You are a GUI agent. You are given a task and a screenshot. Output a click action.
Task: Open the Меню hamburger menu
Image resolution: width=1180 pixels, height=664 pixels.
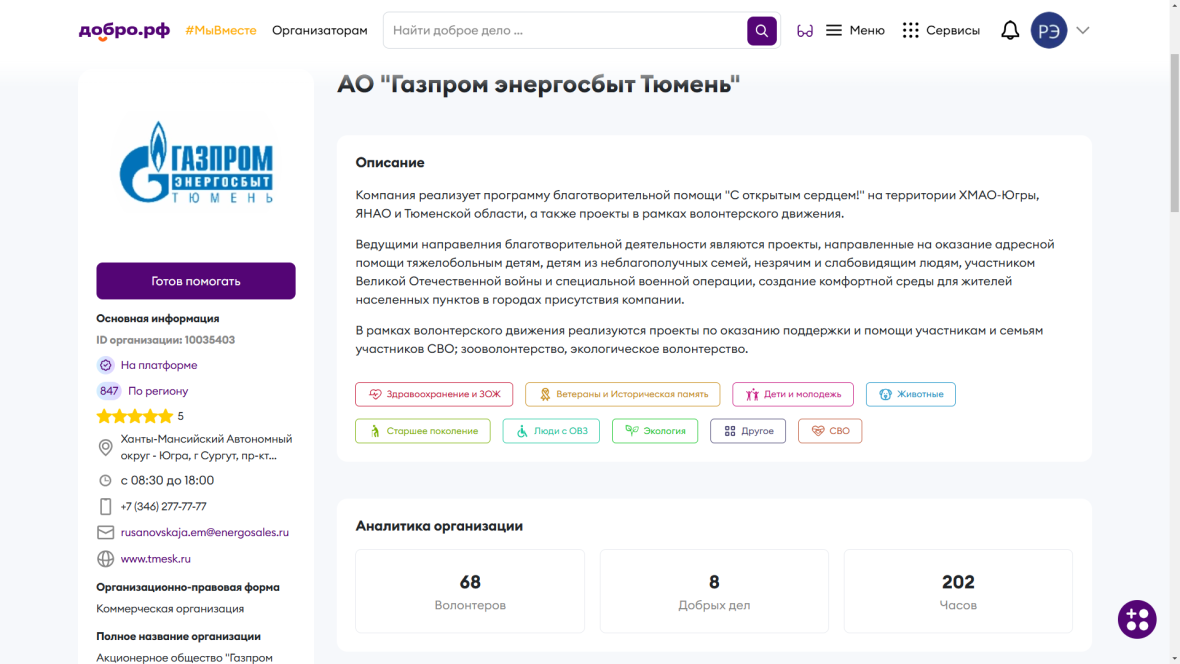point(855,31)
